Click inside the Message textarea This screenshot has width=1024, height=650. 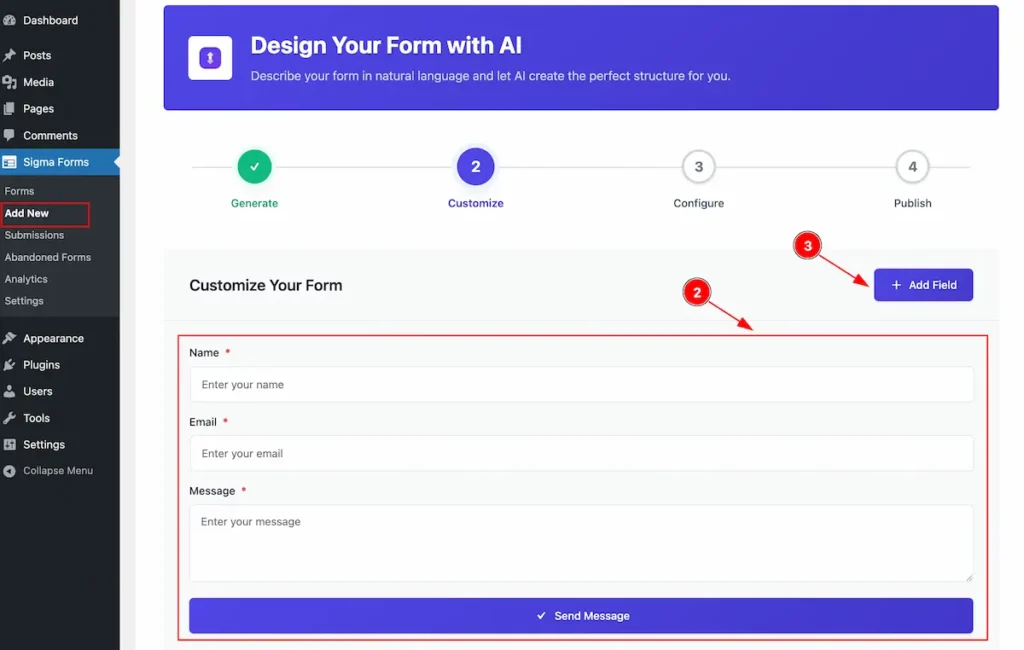(581, 543)
